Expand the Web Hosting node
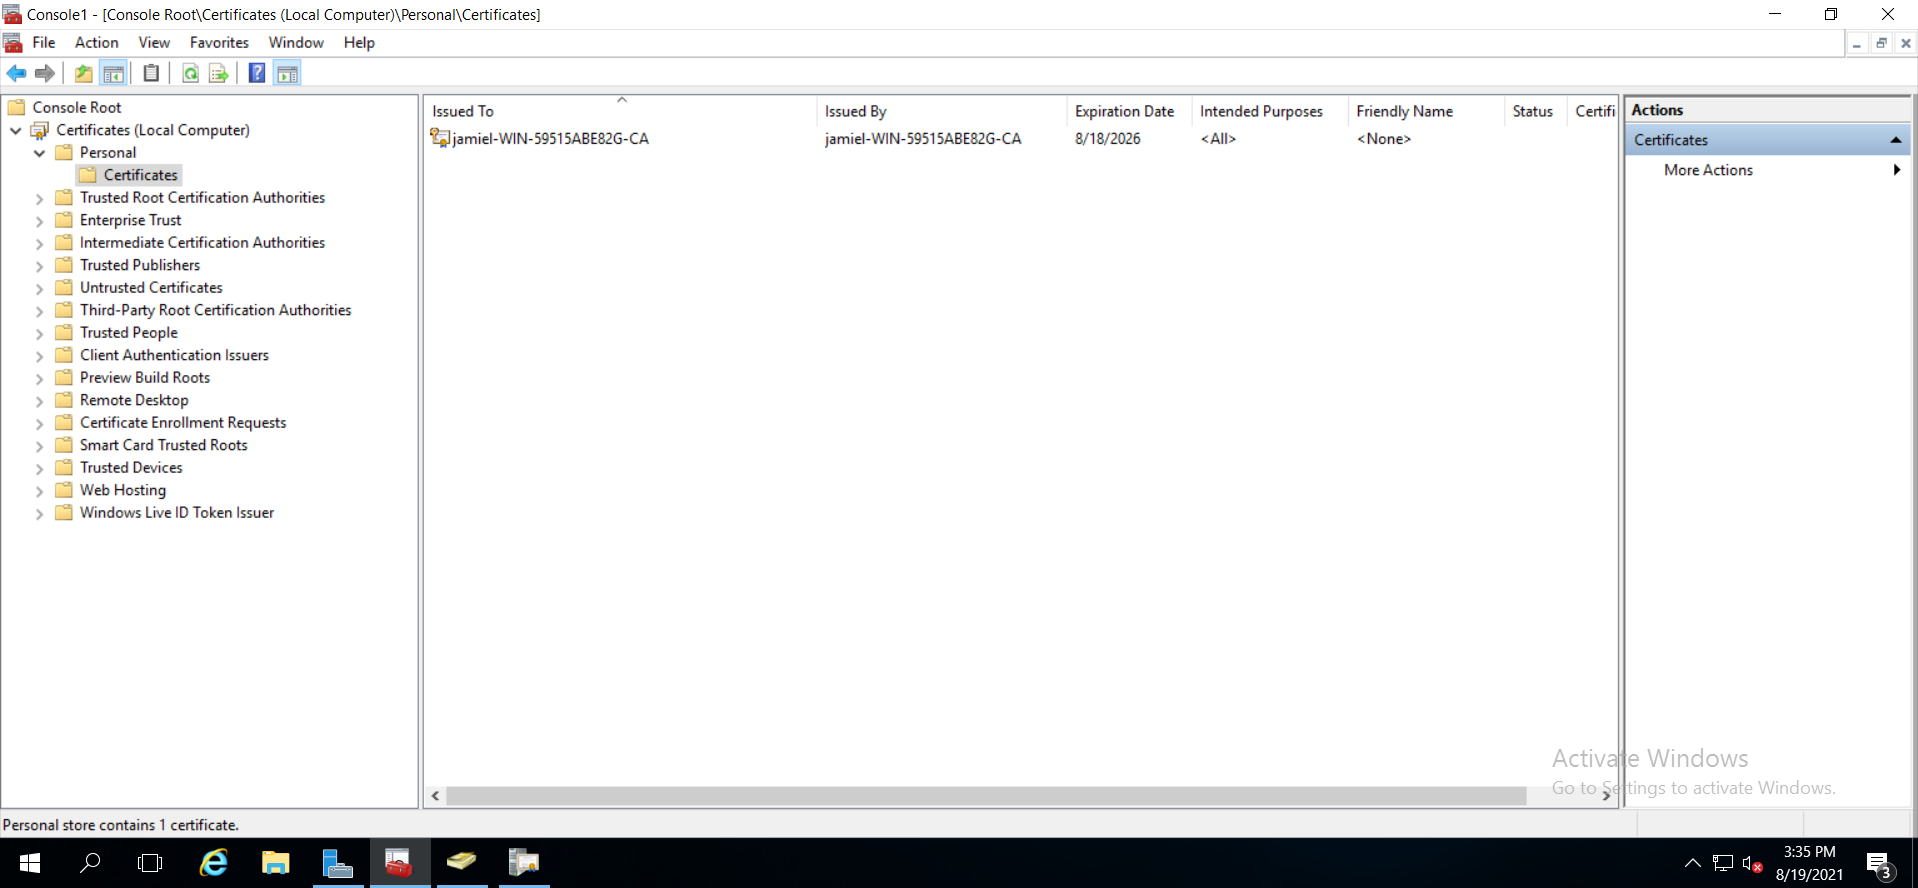 (x=40, y=491)
